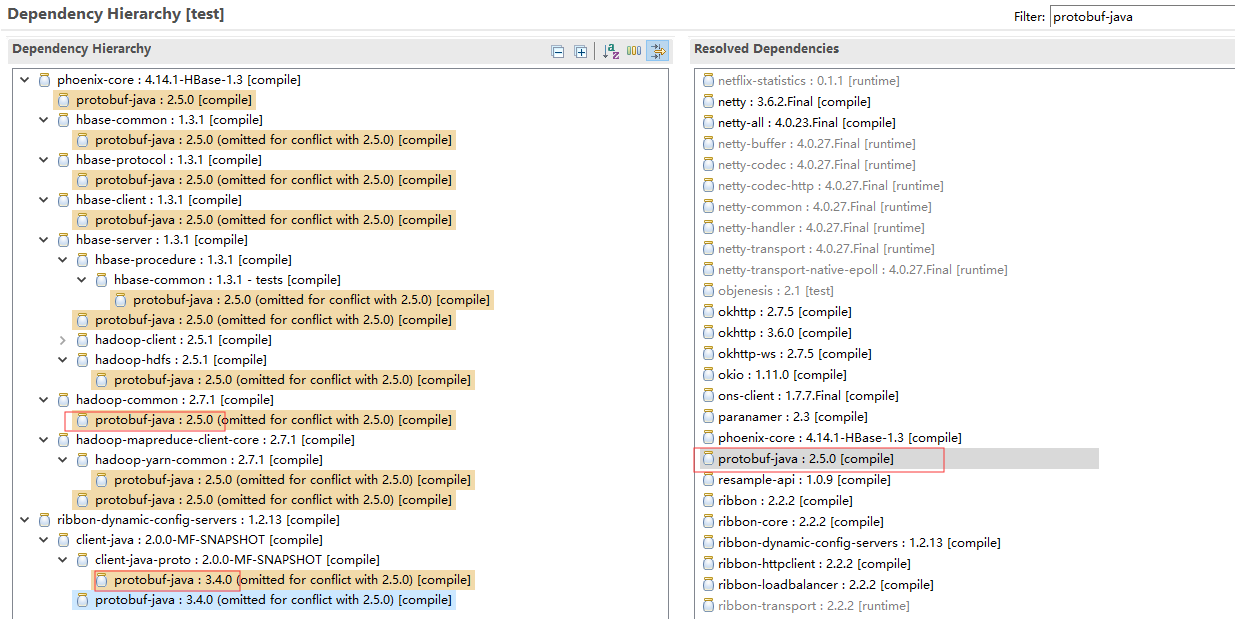The image size is (1235, 619).
Task: Click into the Filter text field
Action: pyautogui.click(x=1140, y=17)
